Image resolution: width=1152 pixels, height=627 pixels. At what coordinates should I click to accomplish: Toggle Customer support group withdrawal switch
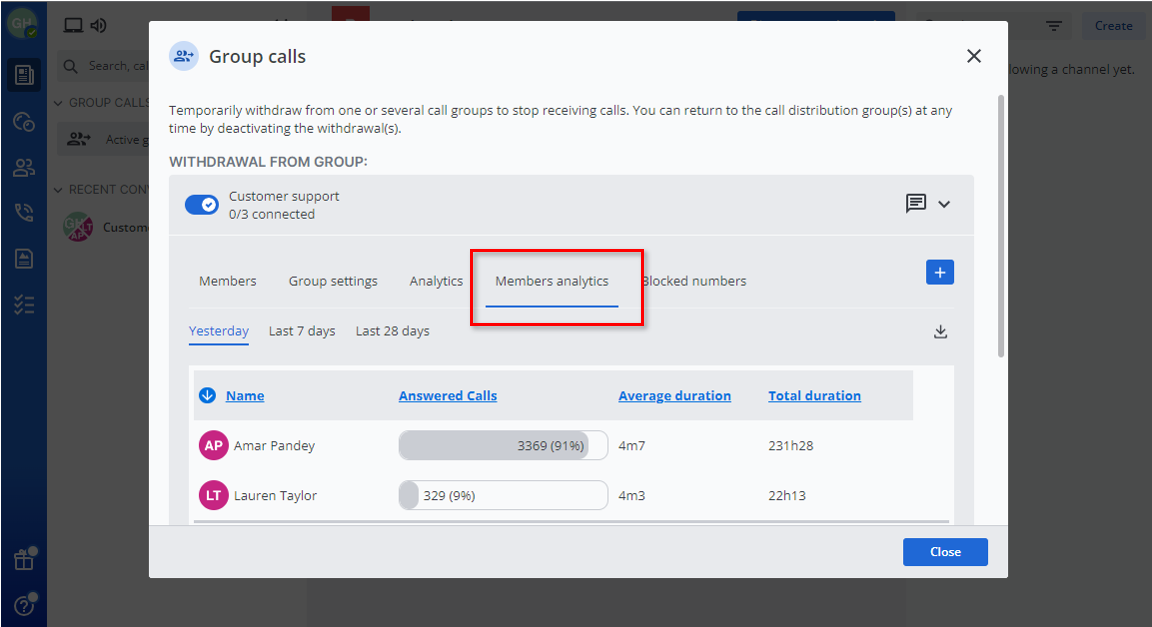tap(202, 205)
